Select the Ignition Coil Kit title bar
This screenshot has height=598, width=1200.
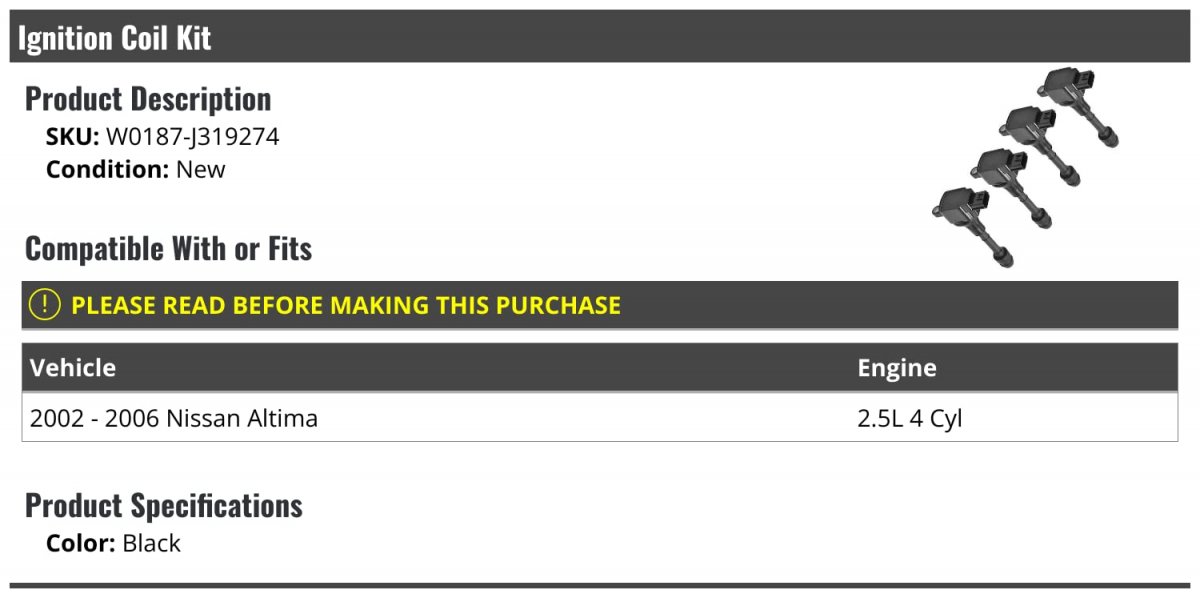[x=600, y=37]
